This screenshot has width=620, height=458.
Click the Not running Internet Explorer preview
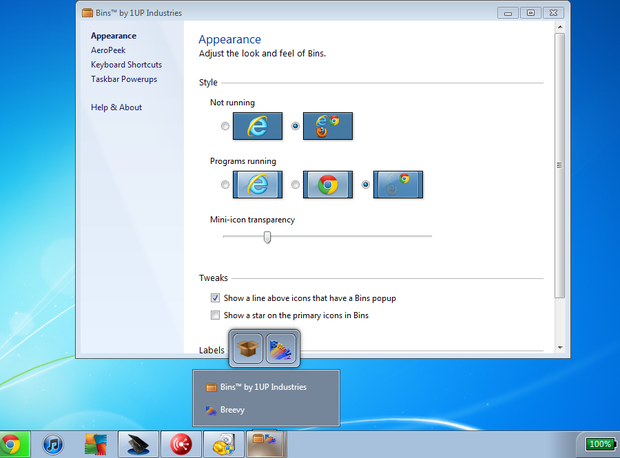(x=258, y=126)
